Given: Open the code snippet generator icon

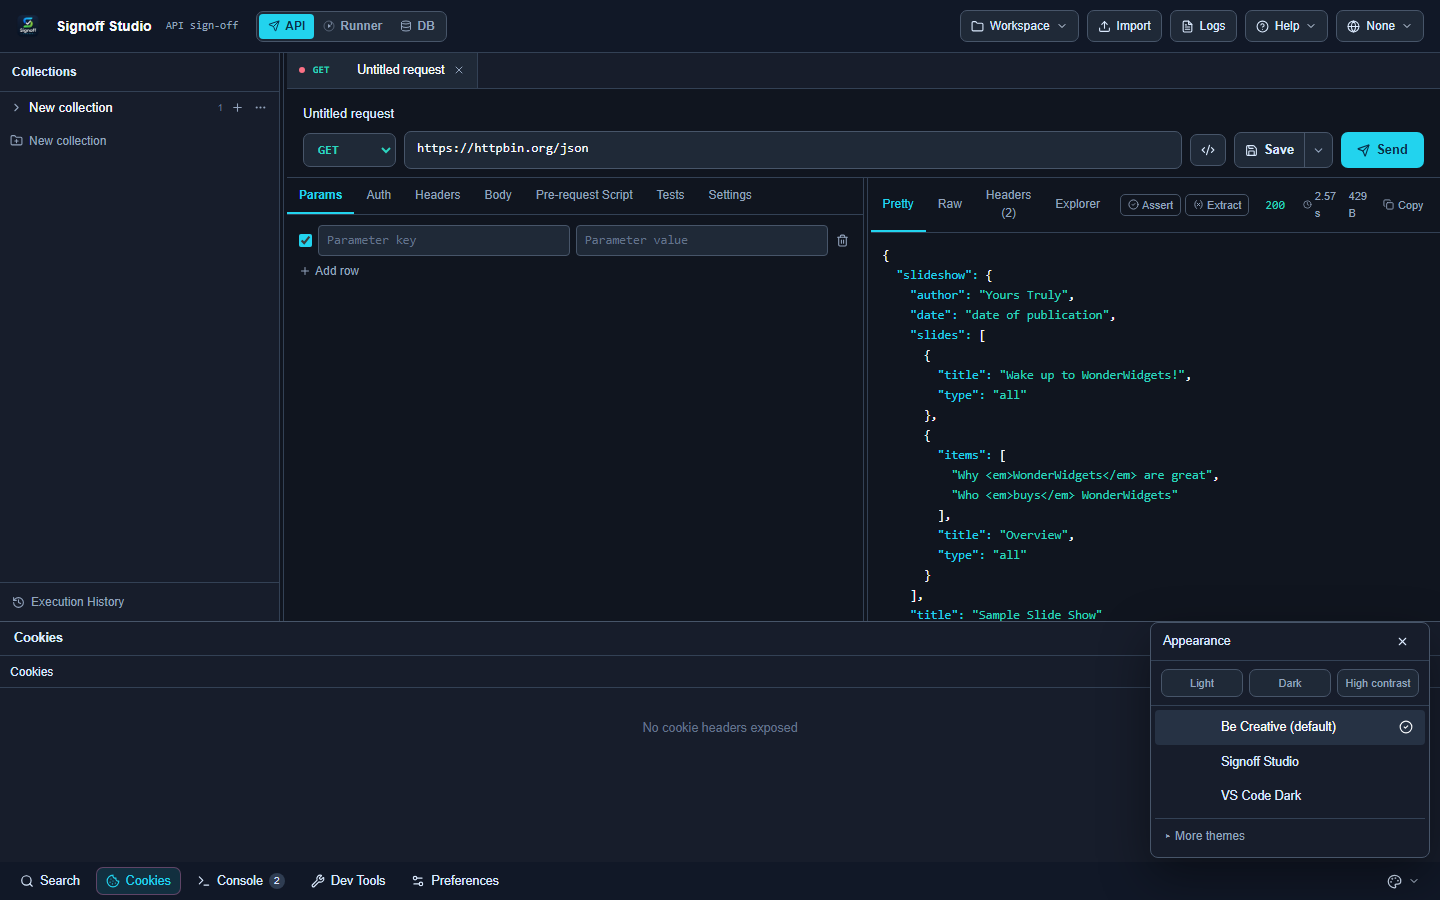Looking at the screenshot, I should [x=1208, y=150].
